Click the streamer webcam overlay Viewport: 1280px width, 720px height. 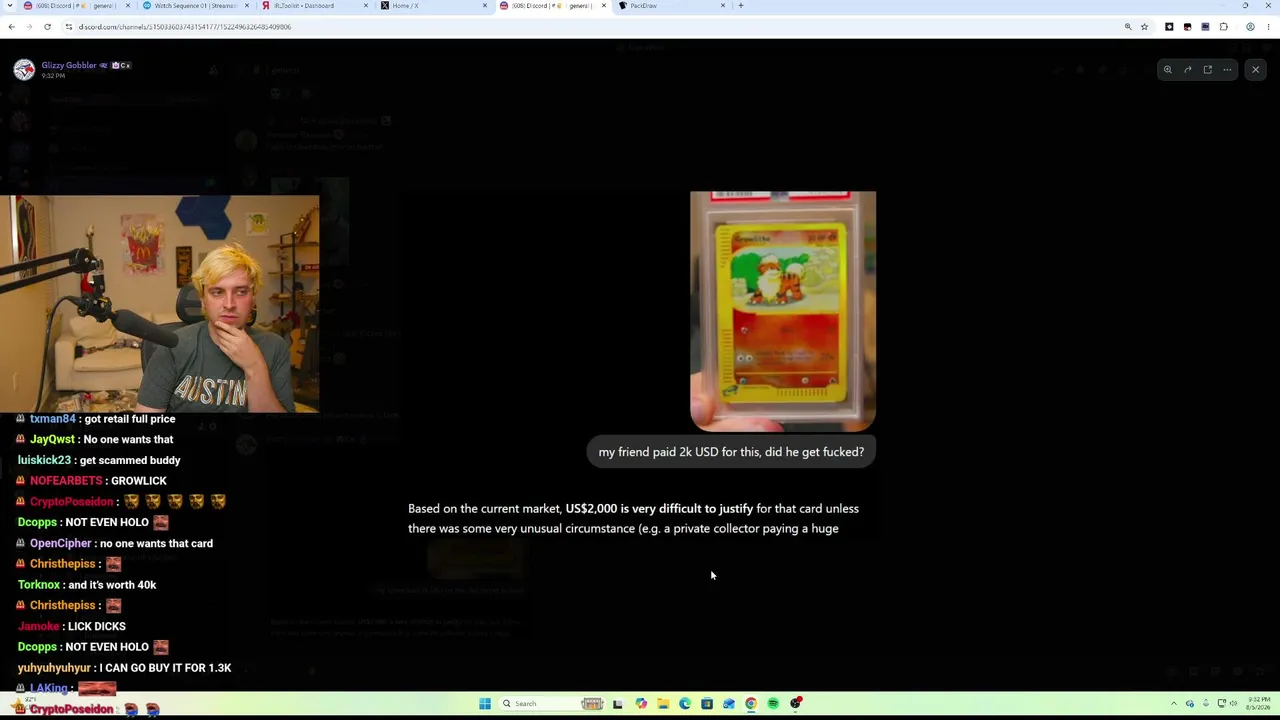160,304
